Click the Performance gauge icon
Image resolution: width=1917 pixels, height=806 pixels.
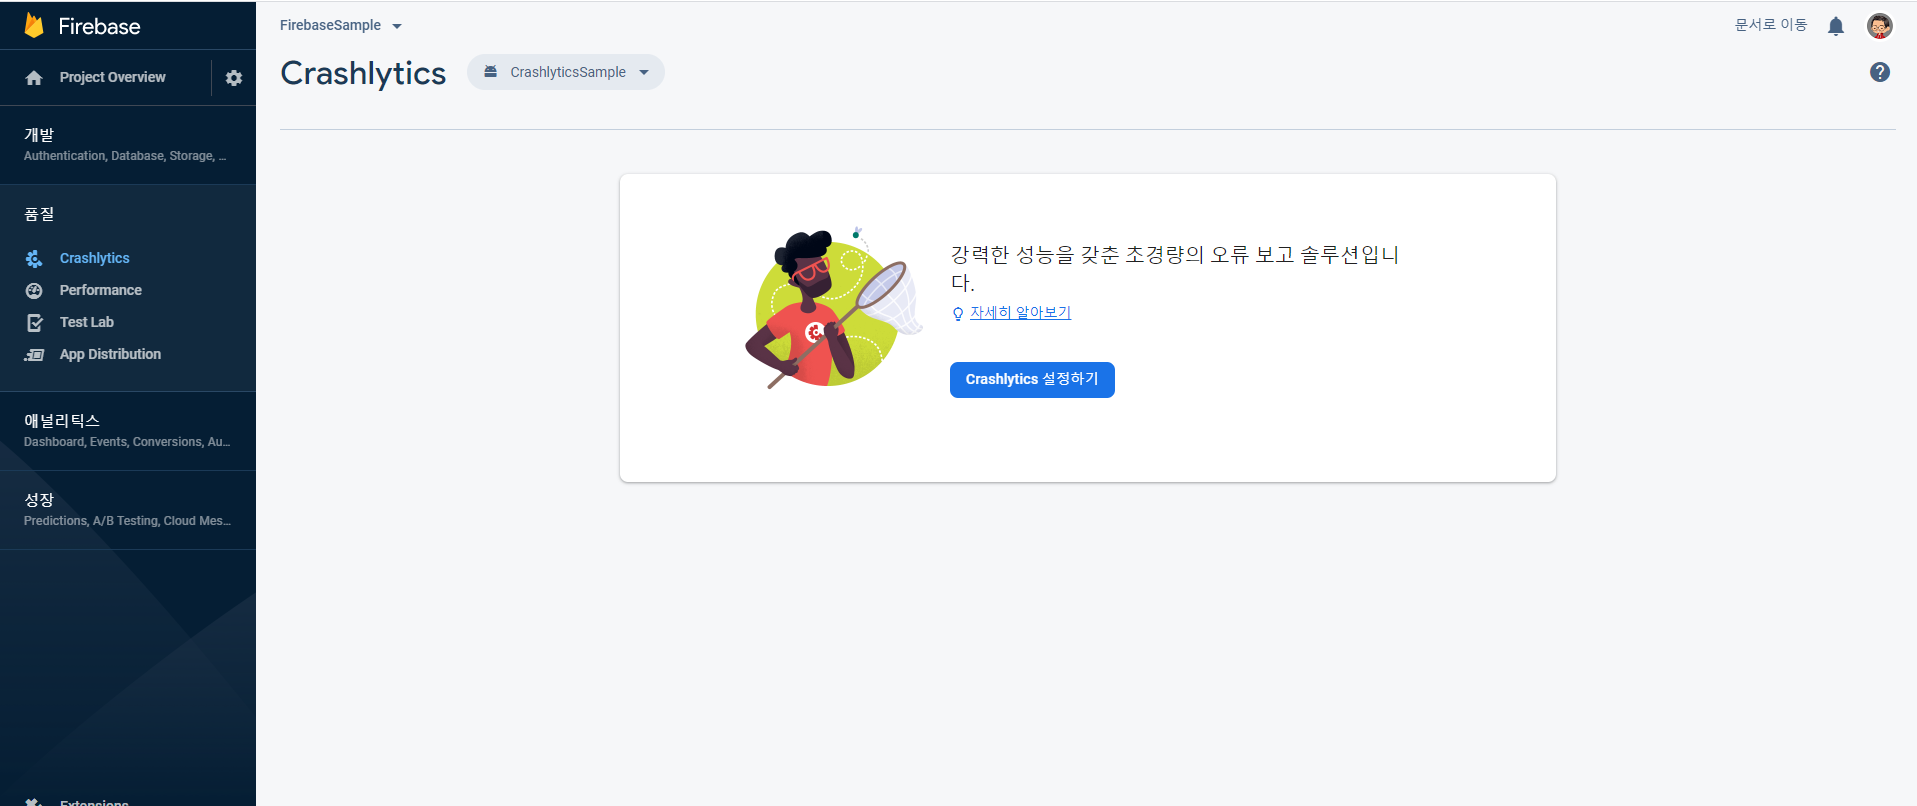tap(34, 291)
